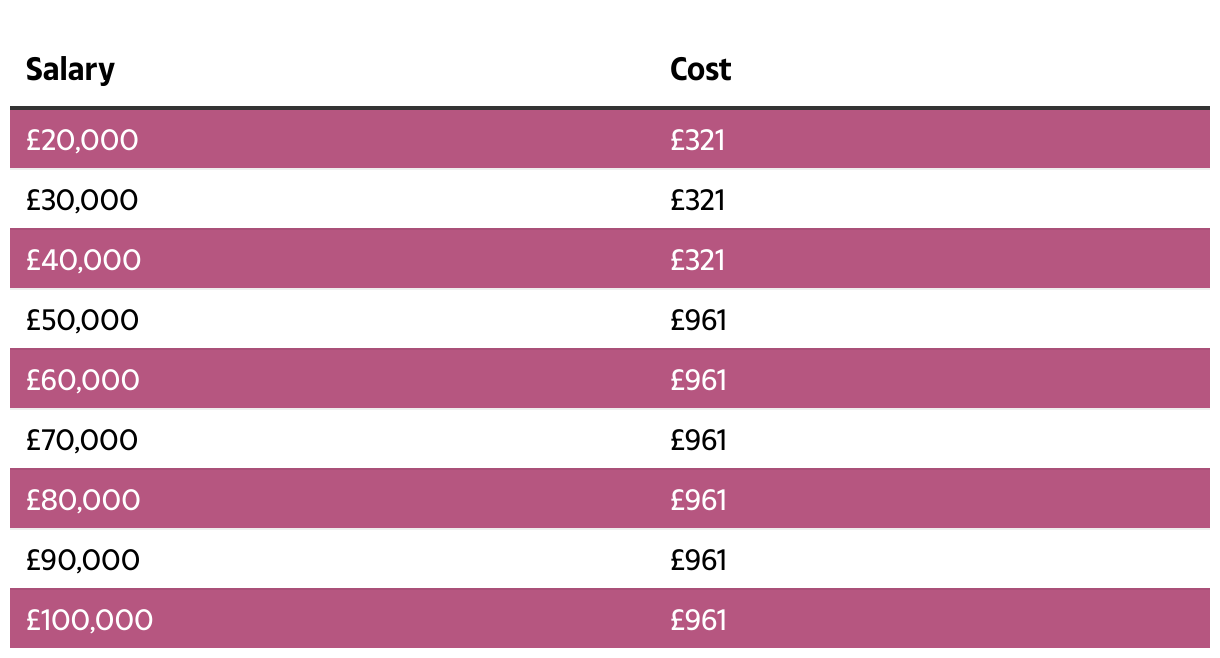The width and height of the screenshot is (1220, 658).
Task: Select the £80,000 salary cell
Action: [x=83, y=500]
